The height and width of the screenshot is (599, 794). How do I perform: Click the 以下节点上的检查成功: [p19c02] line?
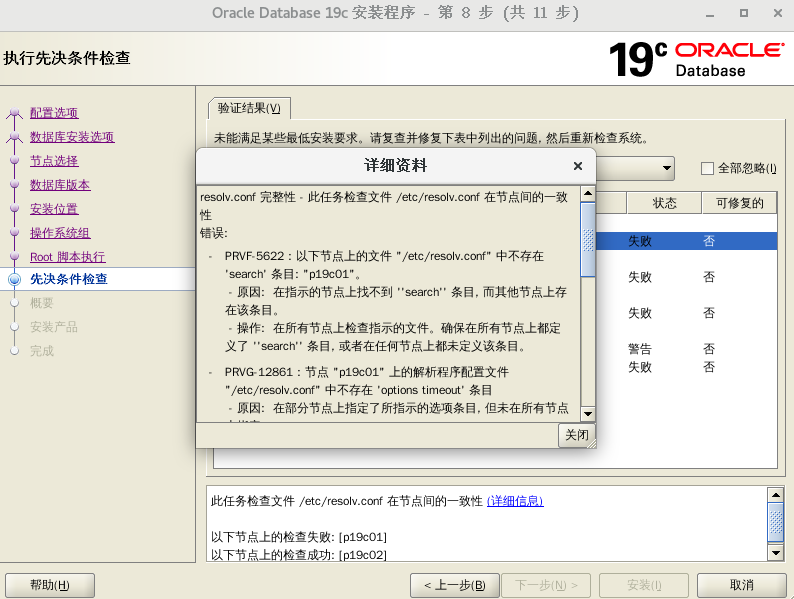(299, 555)
